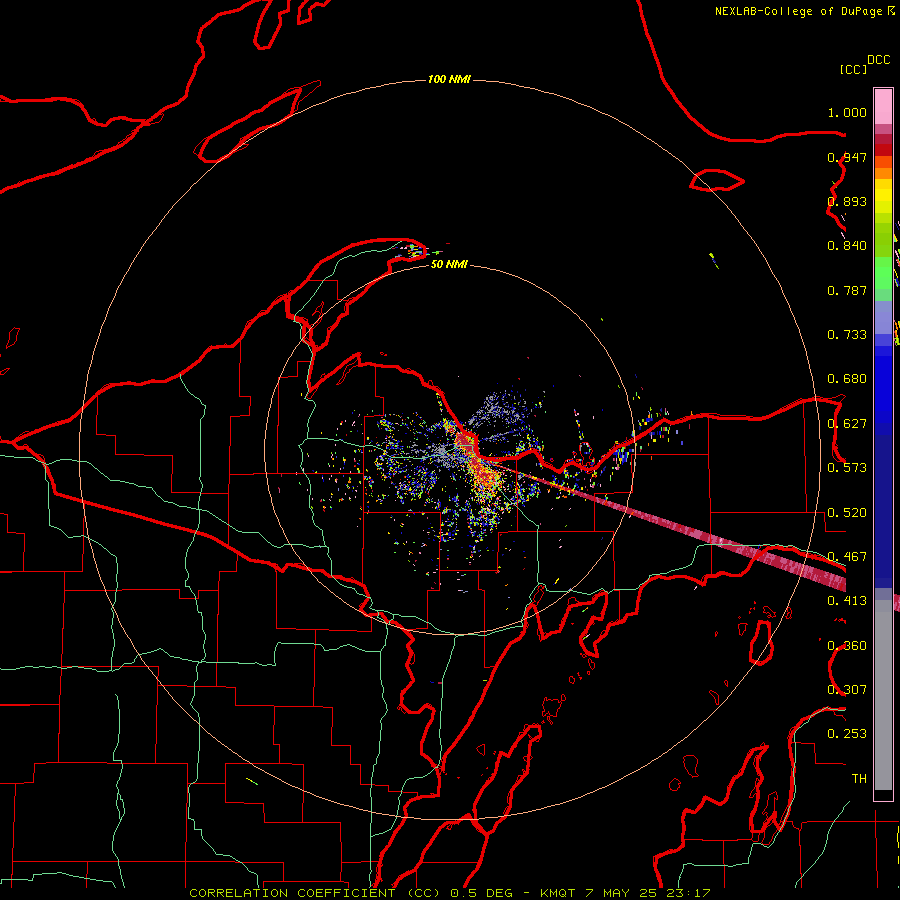900x900 pixels.
Task: Click the bright blue segment of the color bar
Action: click(883, 390)
